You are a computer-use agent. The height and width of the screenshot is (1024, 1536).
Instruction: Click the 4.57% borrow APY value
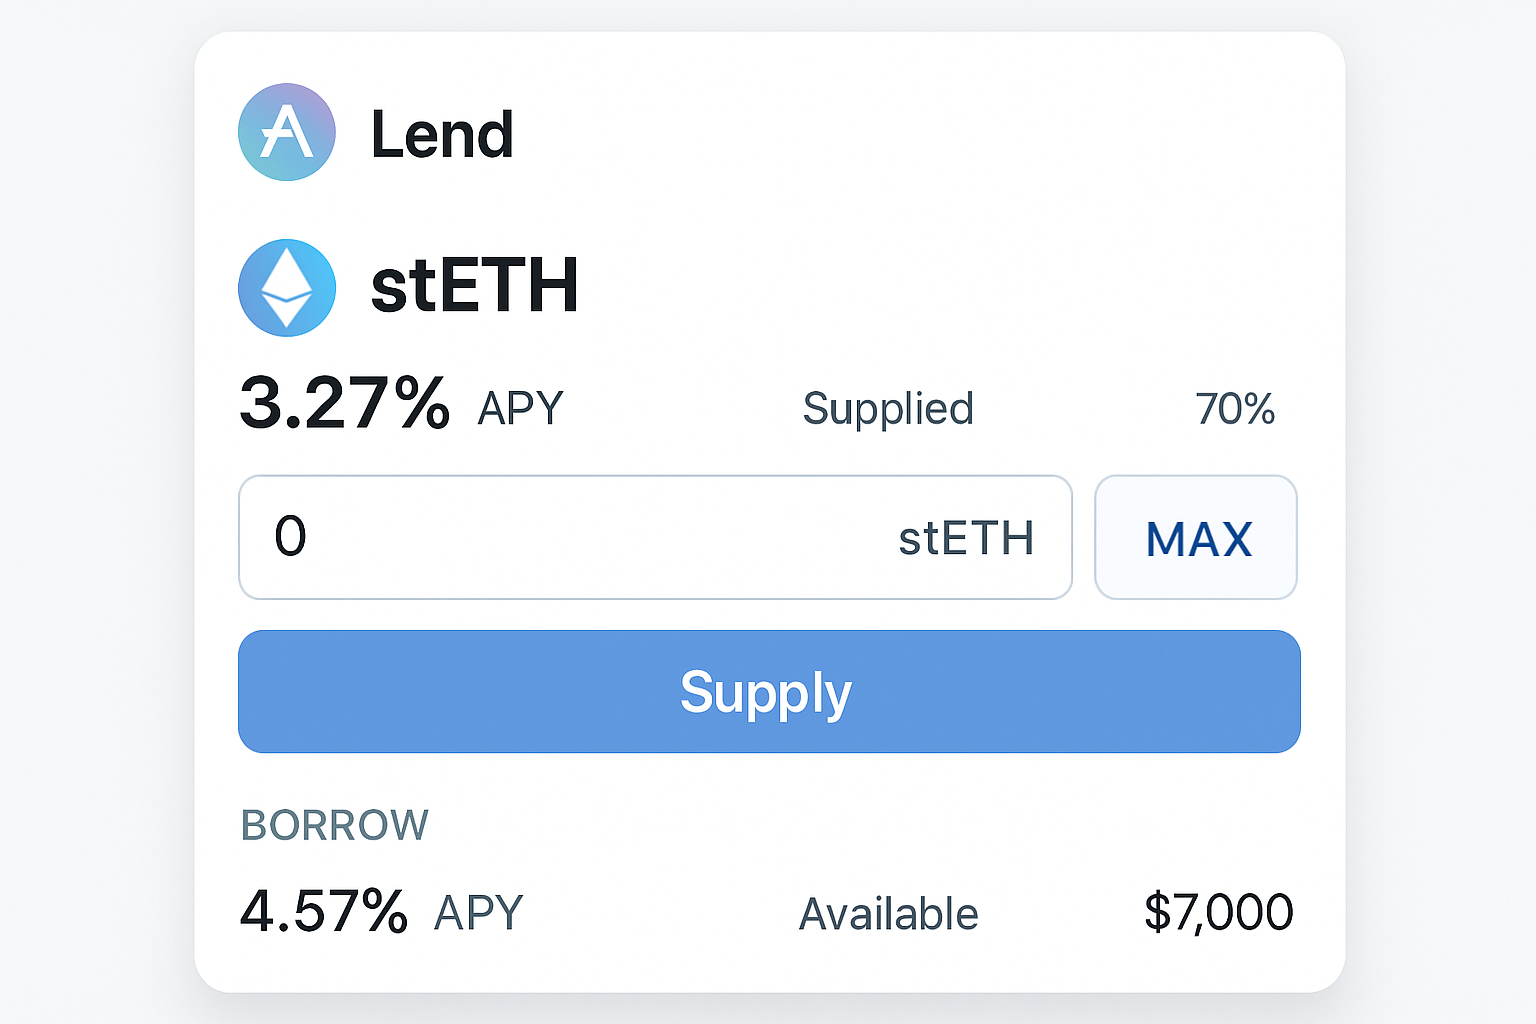pyautogui.click(x=325, y=910)
